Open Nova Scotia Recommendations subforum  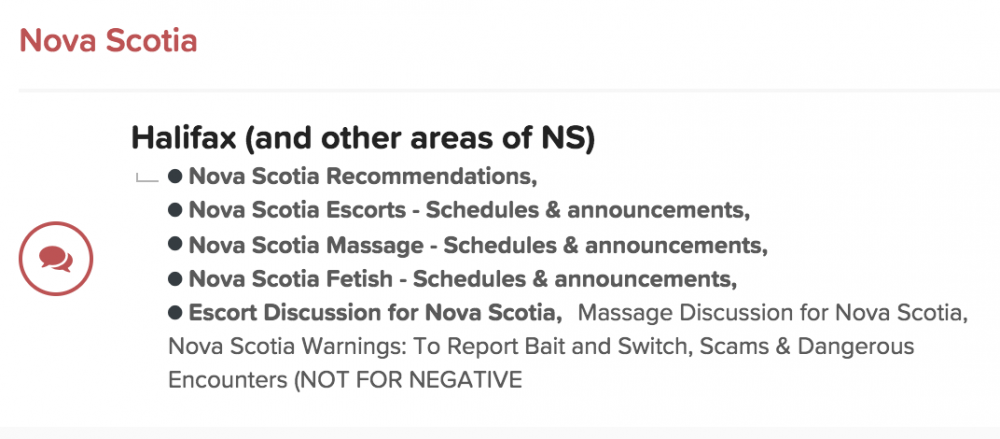pos(360,177)
